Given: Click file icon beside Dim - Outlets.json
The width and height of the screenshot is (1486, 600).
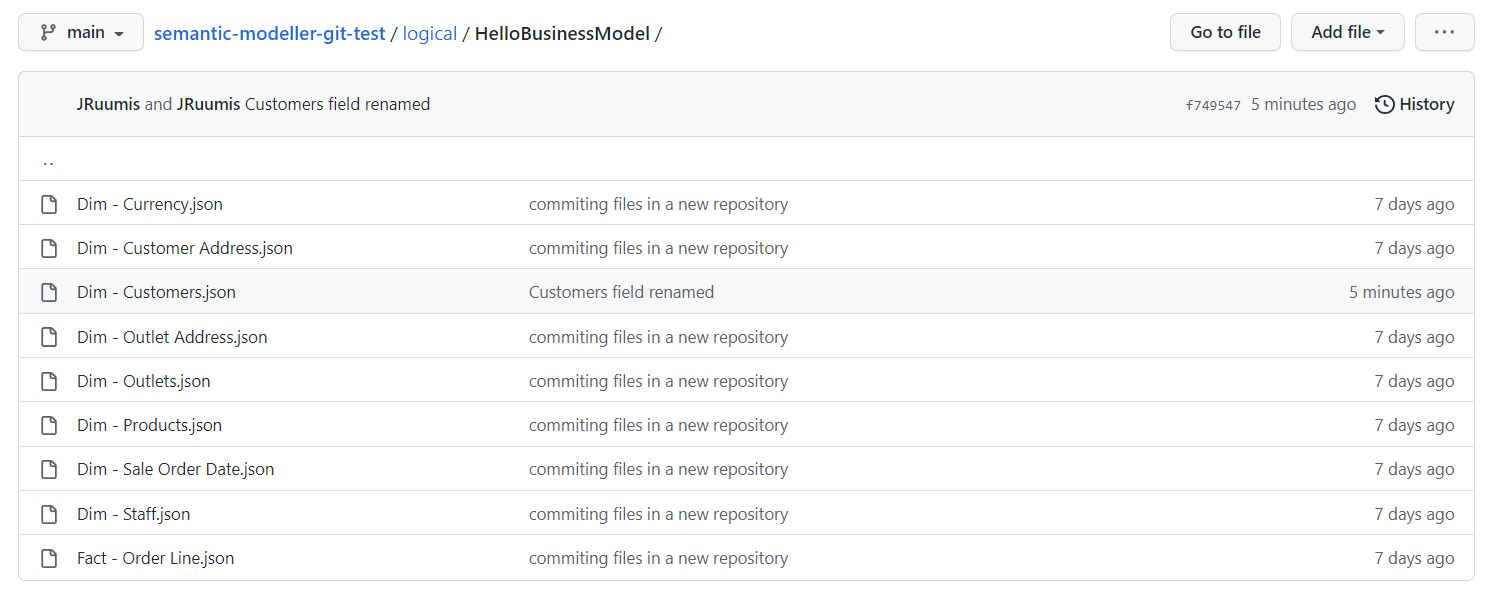Looking at the screenshot, I should [48, 381].
